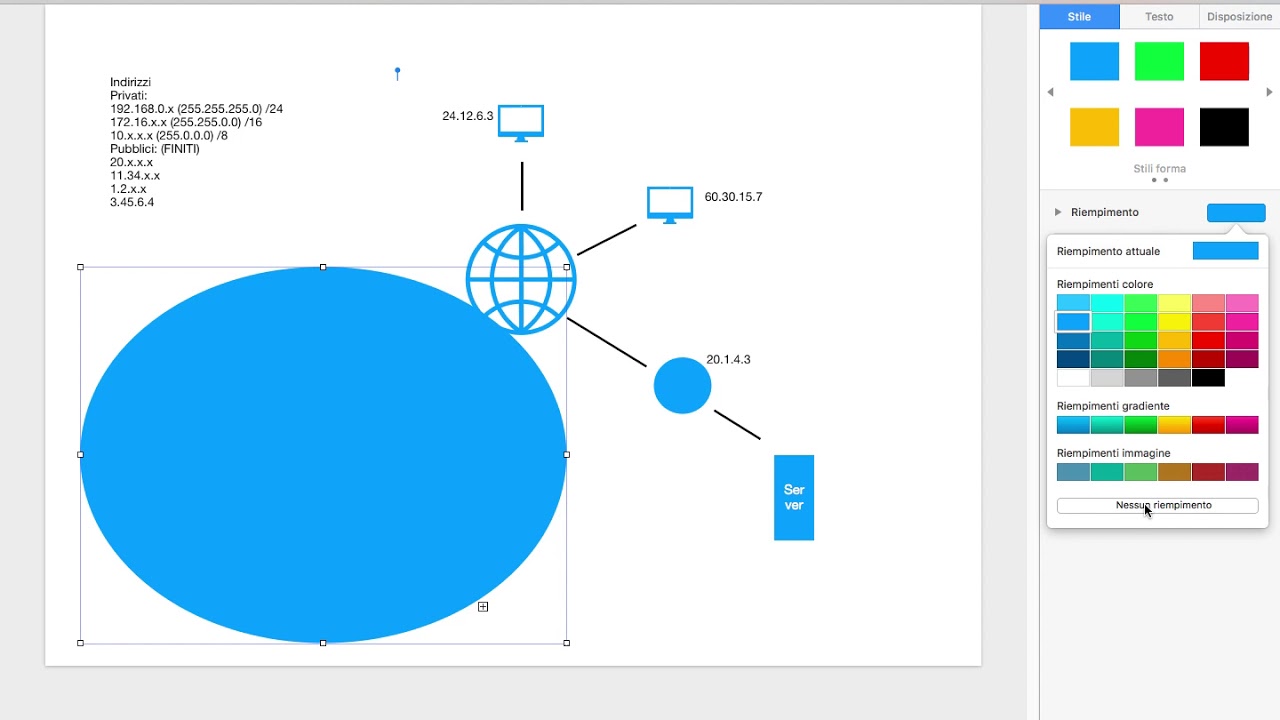Apply the green gradient fill

1141,425
